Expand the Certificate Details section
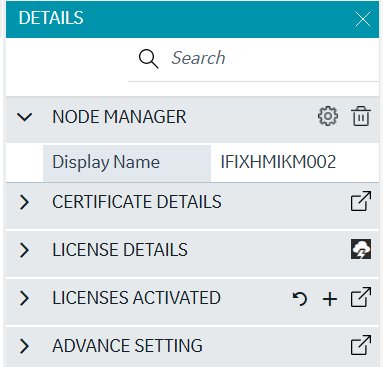 [x=24, y=202]
